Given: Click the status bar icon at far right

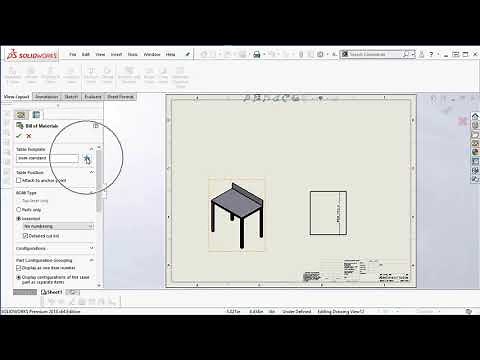Looking at the screenshot, I should [x=469, y=311].
